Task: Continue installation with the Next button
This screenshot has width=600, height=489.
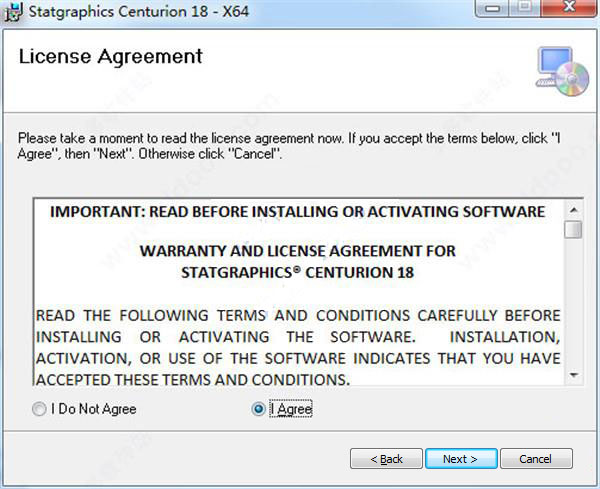Action: [461, 459]
